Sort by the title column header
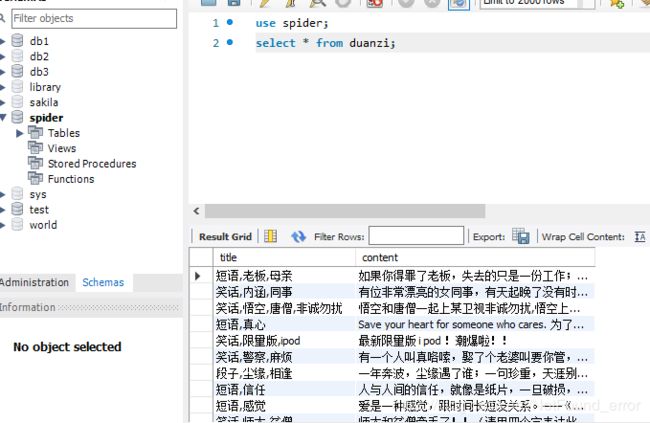Screen dimensions: 650x423 284,258
